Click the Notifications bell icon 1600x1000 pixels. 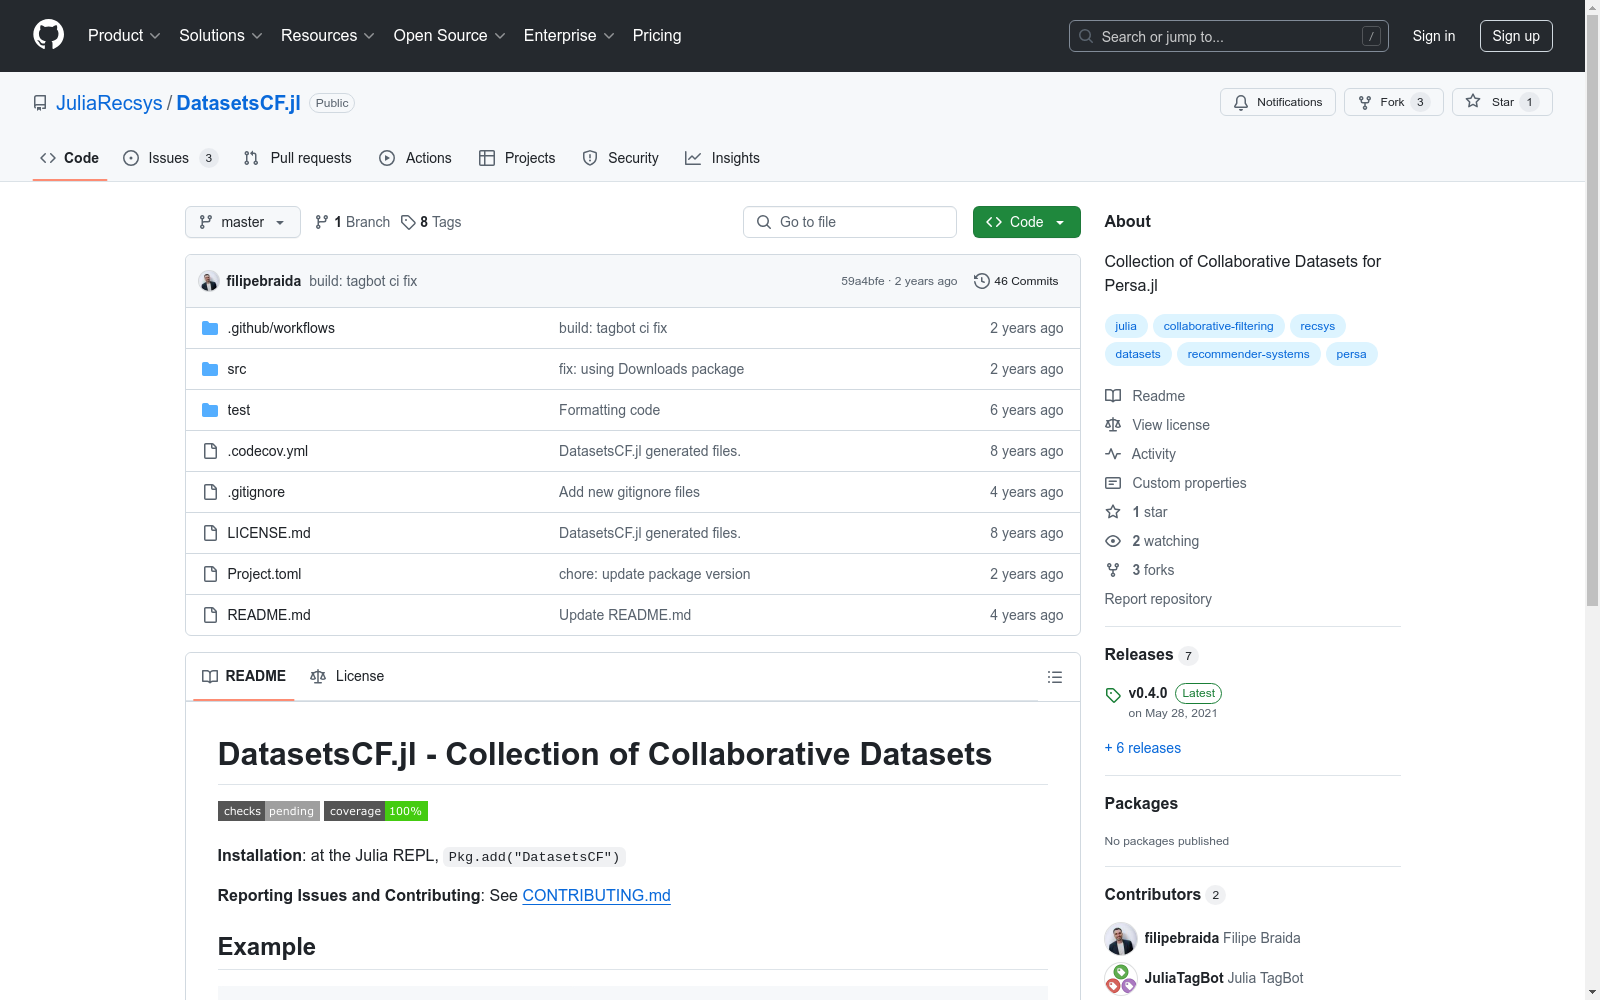pyautogui.click(x=1241, y=102)
